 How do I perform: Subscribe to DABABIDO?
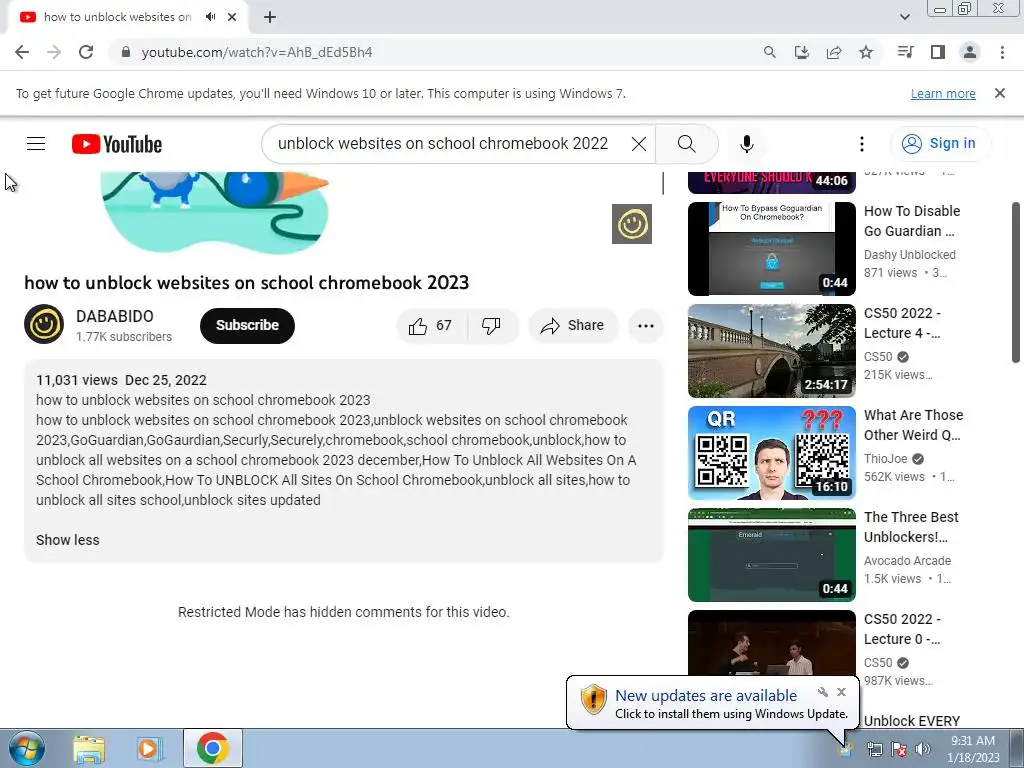pyautogui.click(x=248, y=325)
